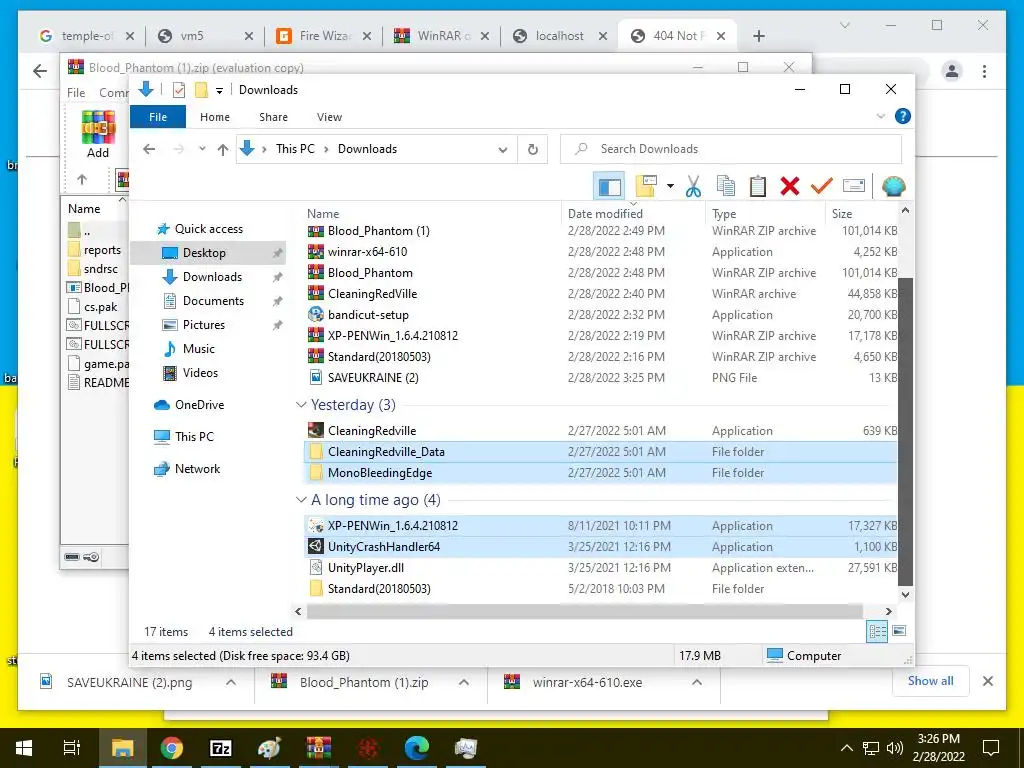Screen dimensions: 1024x768
Task: Select Network in the navigation pane
Action: pyautogui.click(x=197, y=469)
